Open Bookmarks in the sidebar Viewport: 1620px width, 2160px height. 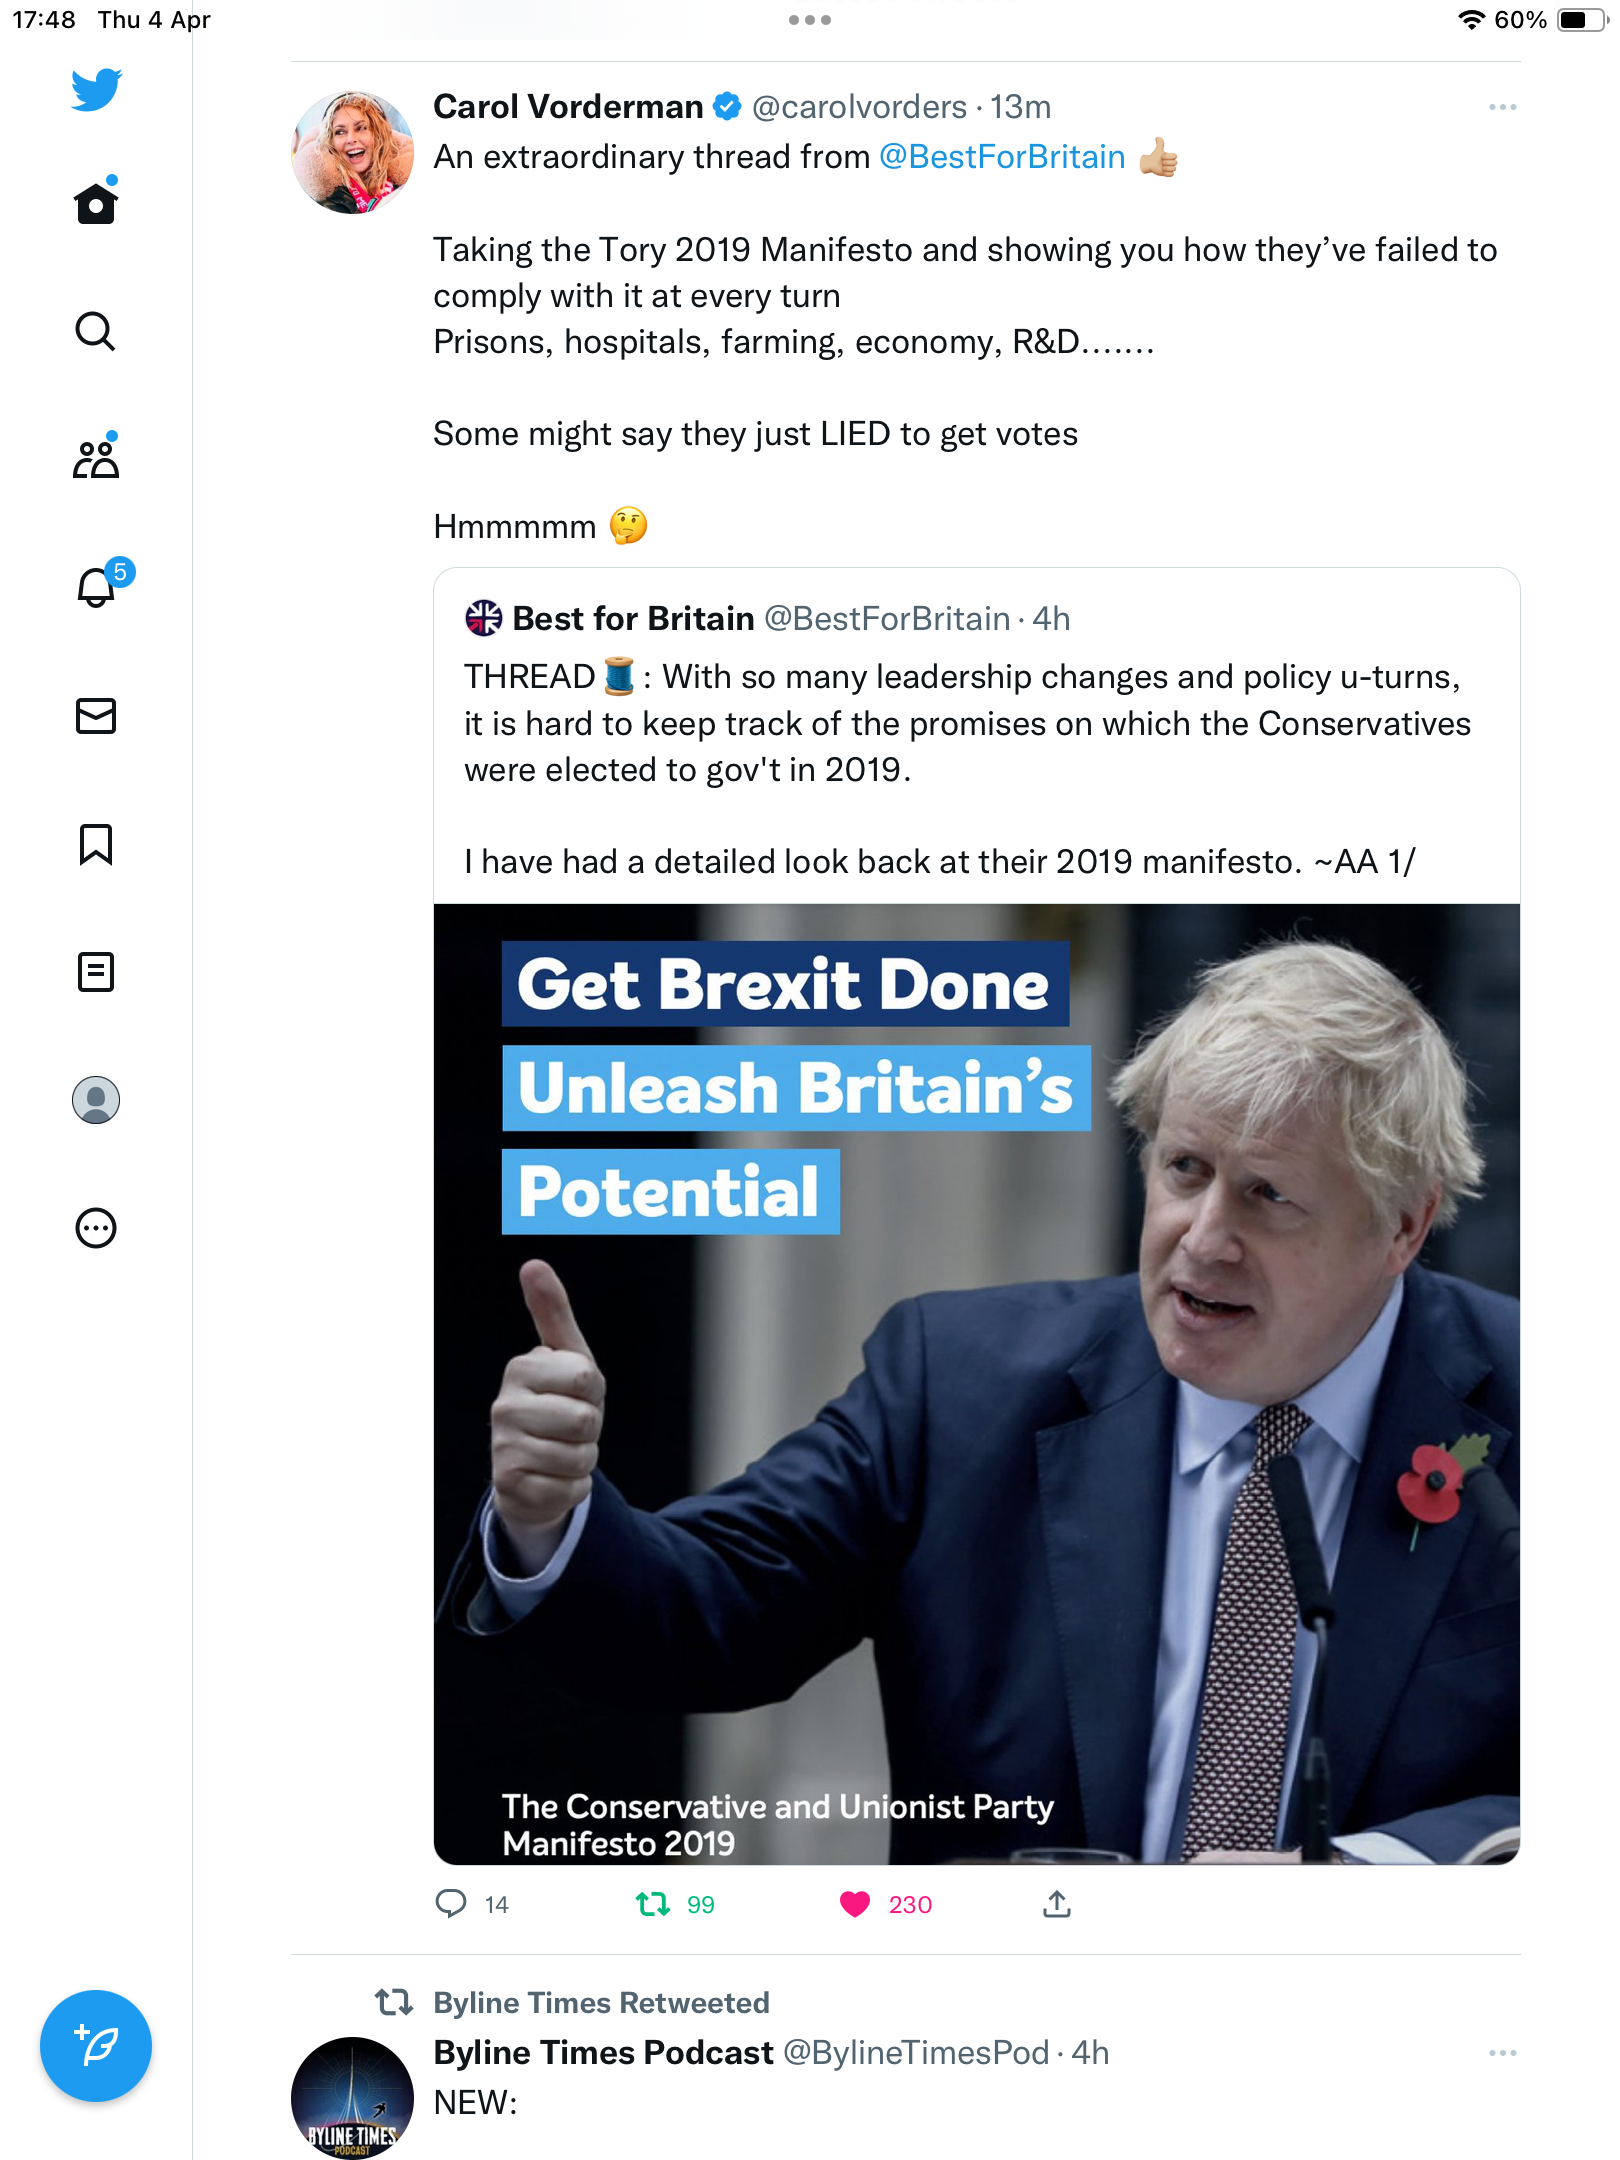[96, 844]
